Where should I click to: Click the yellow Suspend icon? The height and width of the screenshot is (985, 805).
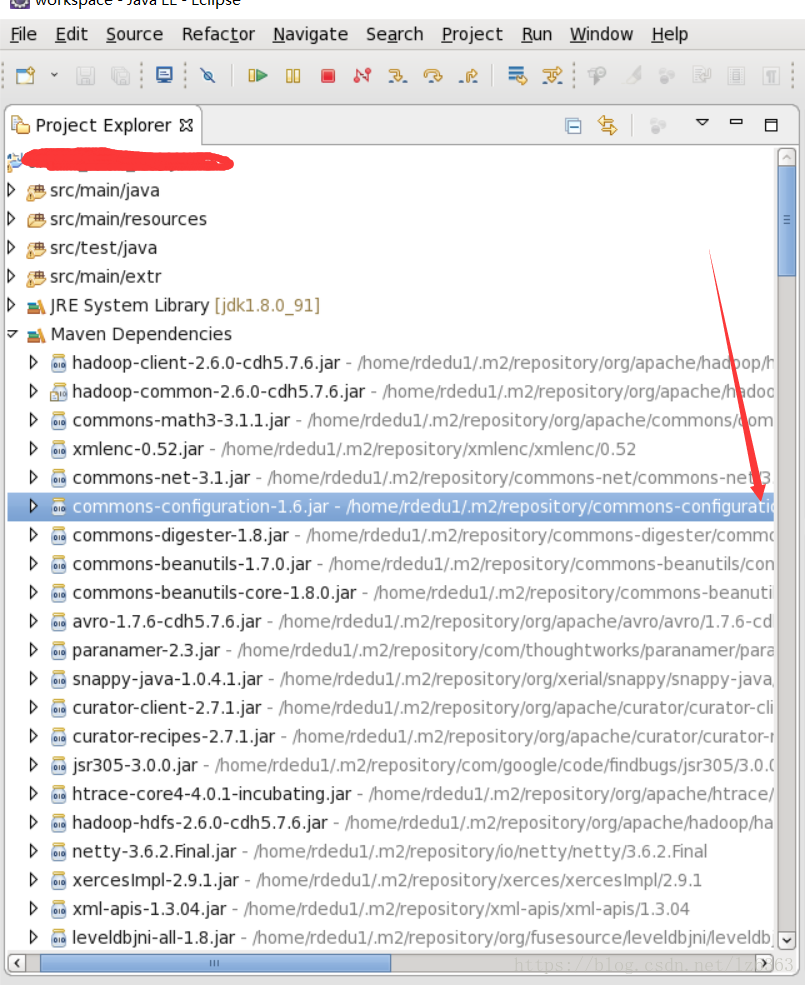293,76
